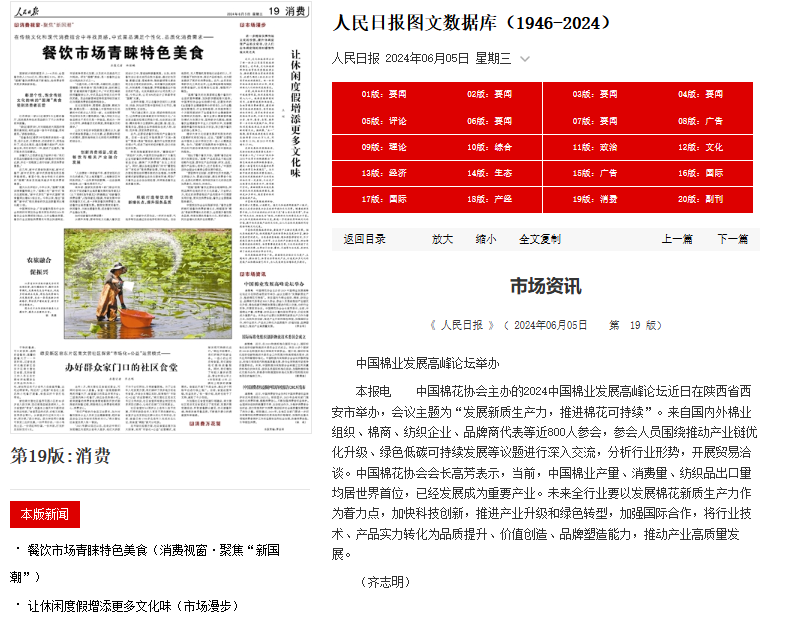The width and height of the screenshot is (792, 620).
Task: Click the 第19版:消费 heading
Action: (x=60, y=456)
